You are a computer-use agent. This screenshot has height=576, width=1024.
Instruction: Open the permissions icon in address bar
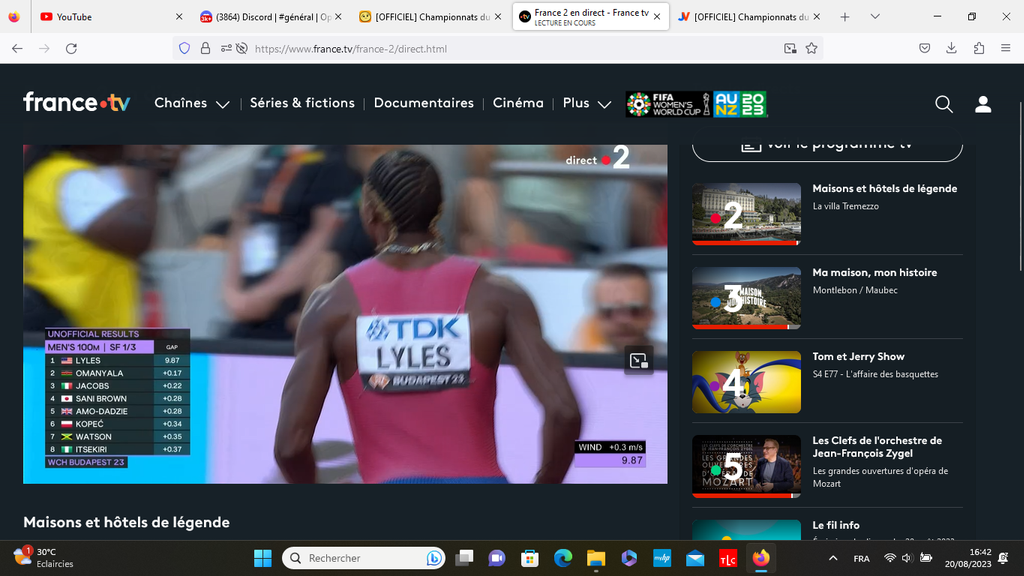pyautogui.click(x=226, y=48)
